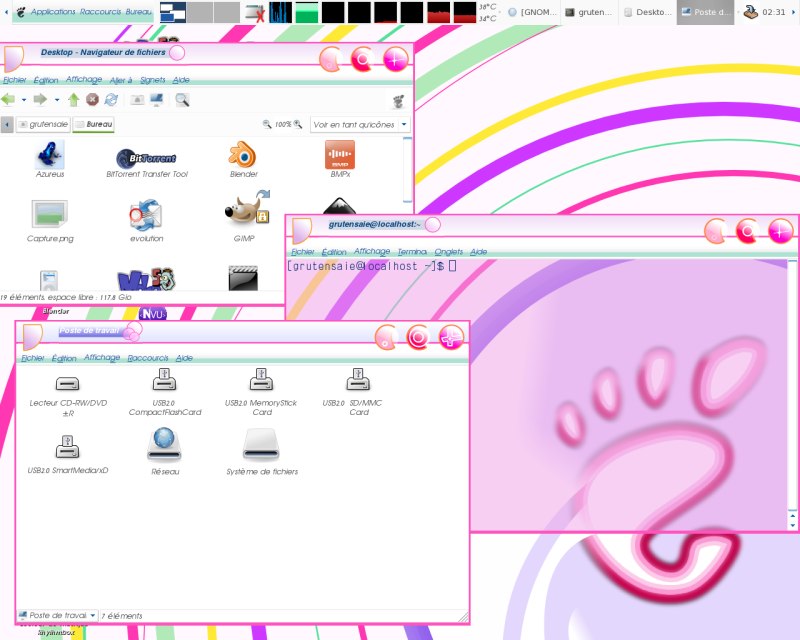Open Raccourcis menu in Poste de travail window
The height and width of the screenshot is (640, 800).
[x=147, y=358]
